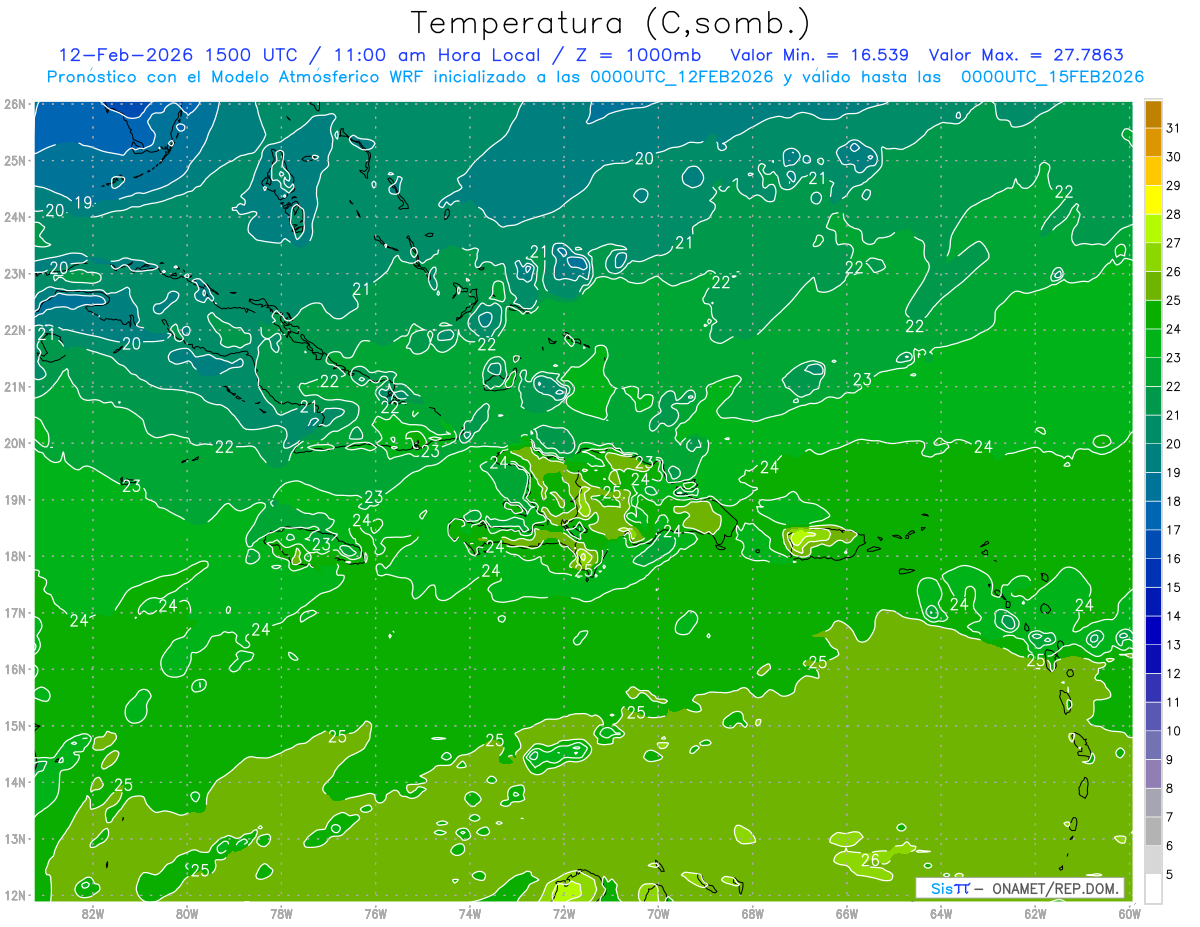Click the end time '0000UTC_15FEB2026'
Image resolution: width=1200 pixels, height=927 pixels.
point(1053,77)
